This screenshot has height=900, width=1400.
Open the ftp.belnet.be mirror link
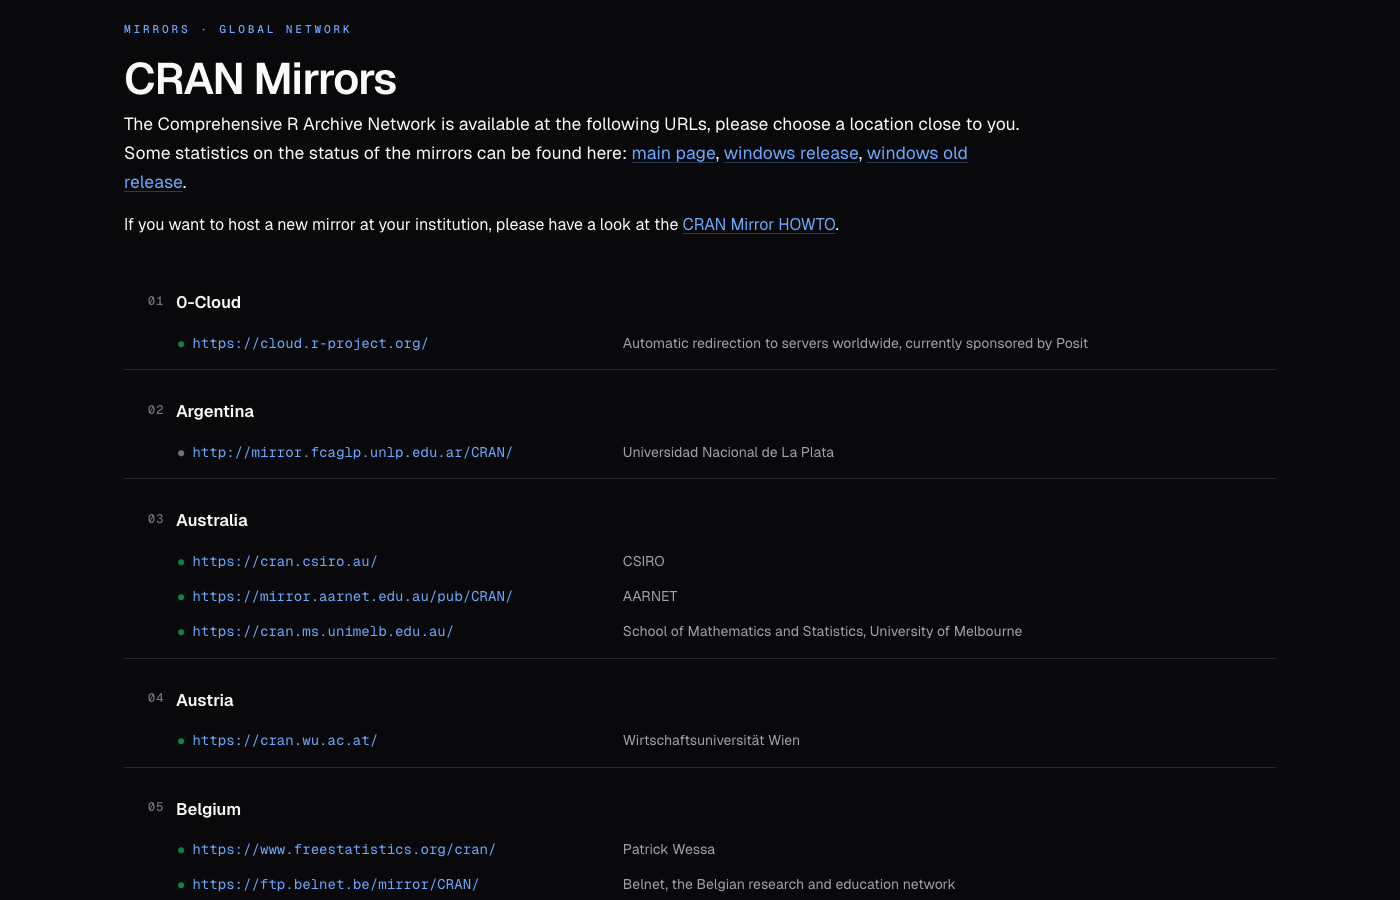[x=335, y=884]
